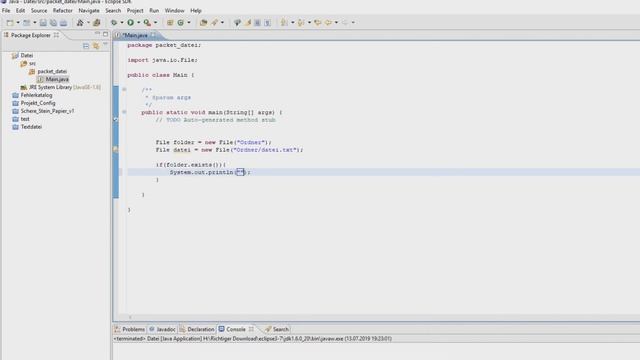Click the Print toolbar icon
The image size is (640, 360).
tap(63, 23)
